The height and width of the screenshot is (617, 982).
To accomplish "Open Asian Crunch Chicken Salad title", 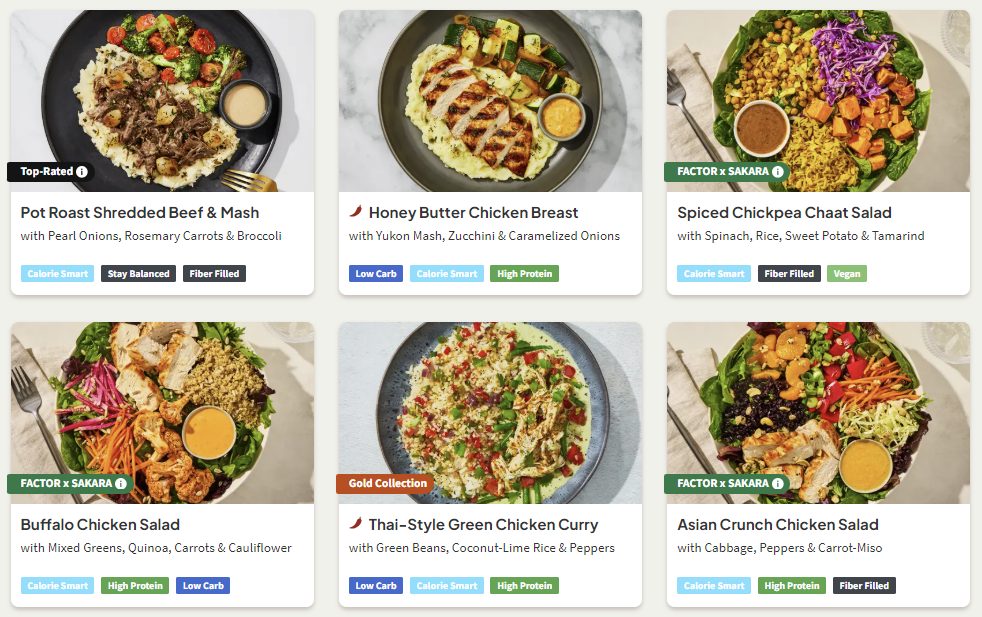I will [778, 525].
